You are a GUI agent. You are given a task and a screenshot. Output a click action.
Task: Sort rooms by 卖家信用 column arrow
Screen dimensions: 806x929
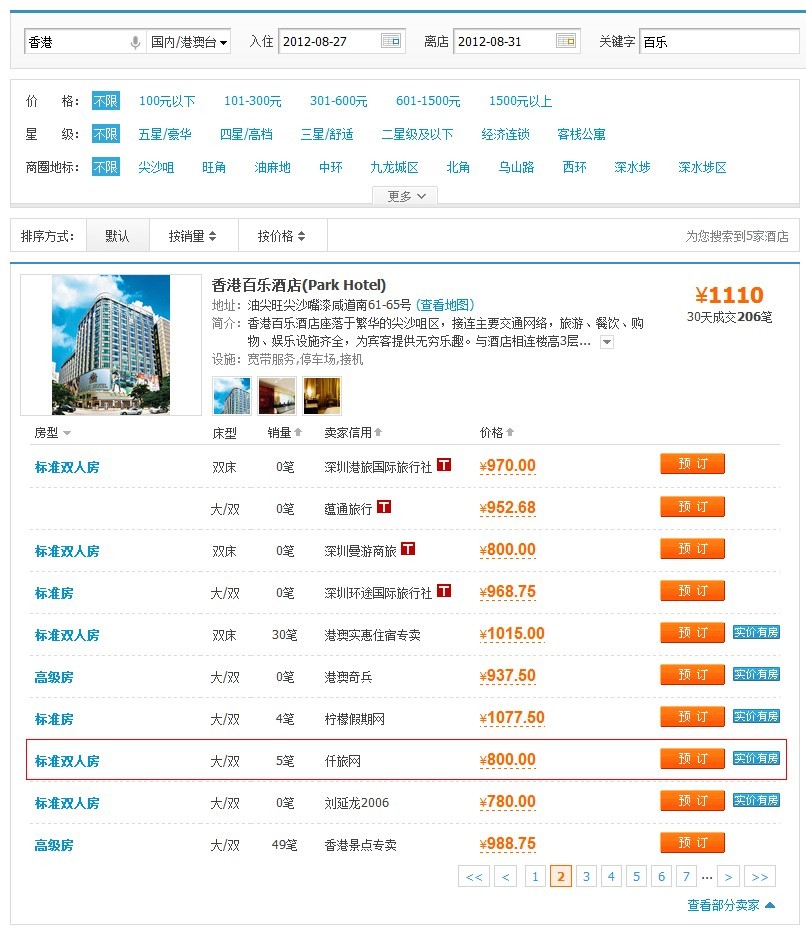pos(378,432)
